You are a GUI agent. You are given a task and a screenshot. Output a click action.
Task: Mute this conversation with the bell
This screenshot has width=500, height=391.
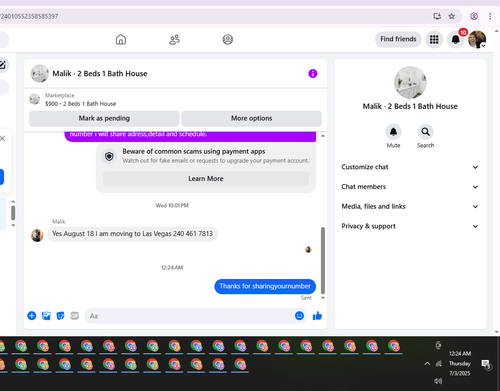393,132
